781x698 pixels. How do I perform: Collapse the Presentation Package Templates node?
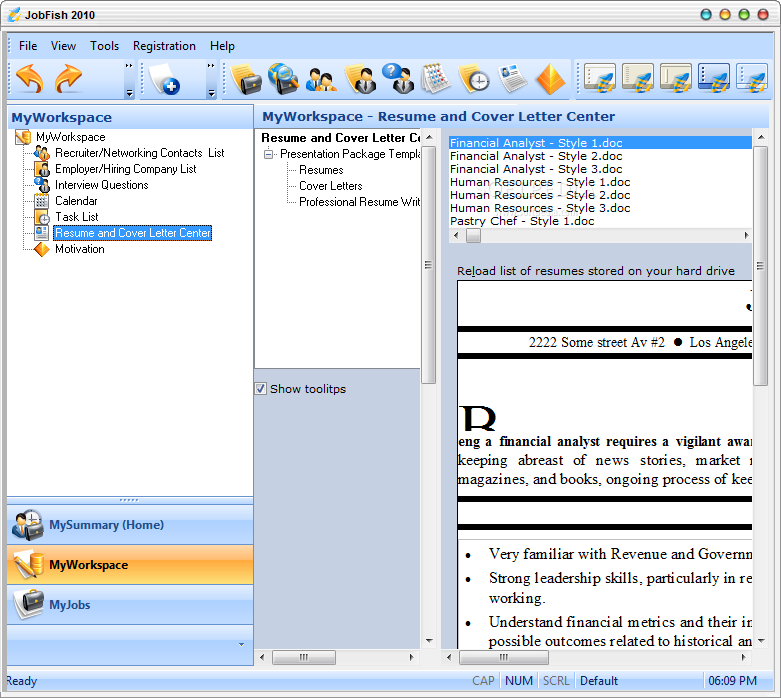pos(268,154)
